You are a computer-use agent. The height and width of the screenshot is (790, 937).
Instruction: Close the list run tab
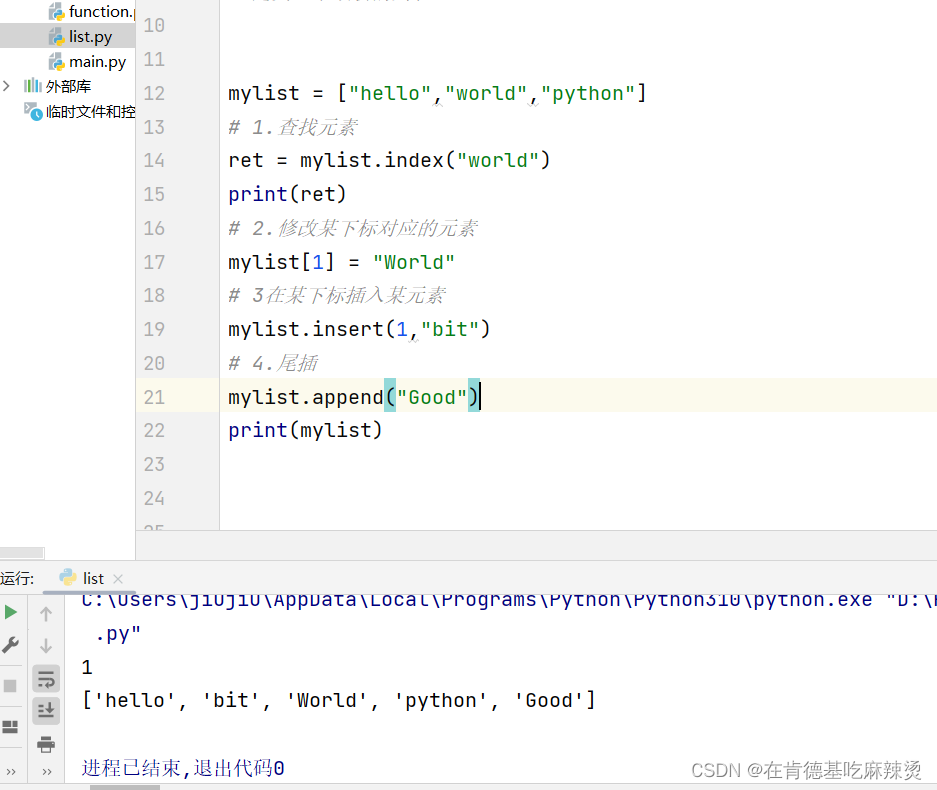(x=118, y=578)
